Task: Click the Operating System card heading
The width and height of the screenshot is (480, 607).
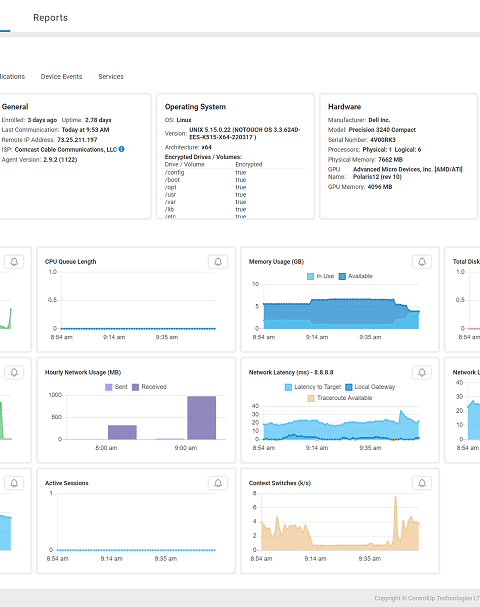Action: point(195,107)
